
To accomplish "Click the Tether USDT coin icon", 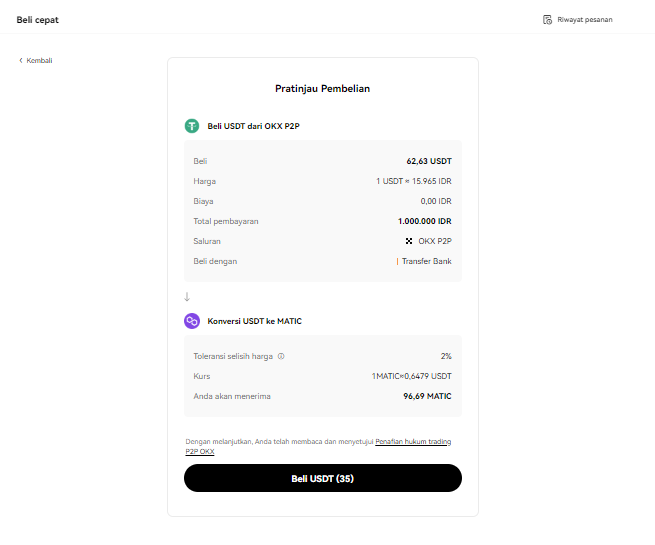I will coord(192,126).
